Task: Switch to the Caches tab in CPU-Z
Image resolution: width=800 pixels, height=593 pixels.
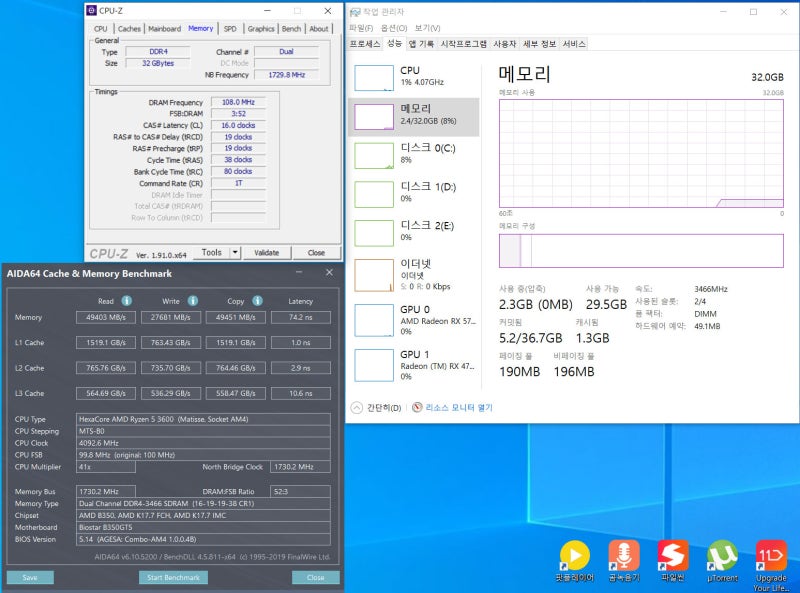Action: point(129,29)
